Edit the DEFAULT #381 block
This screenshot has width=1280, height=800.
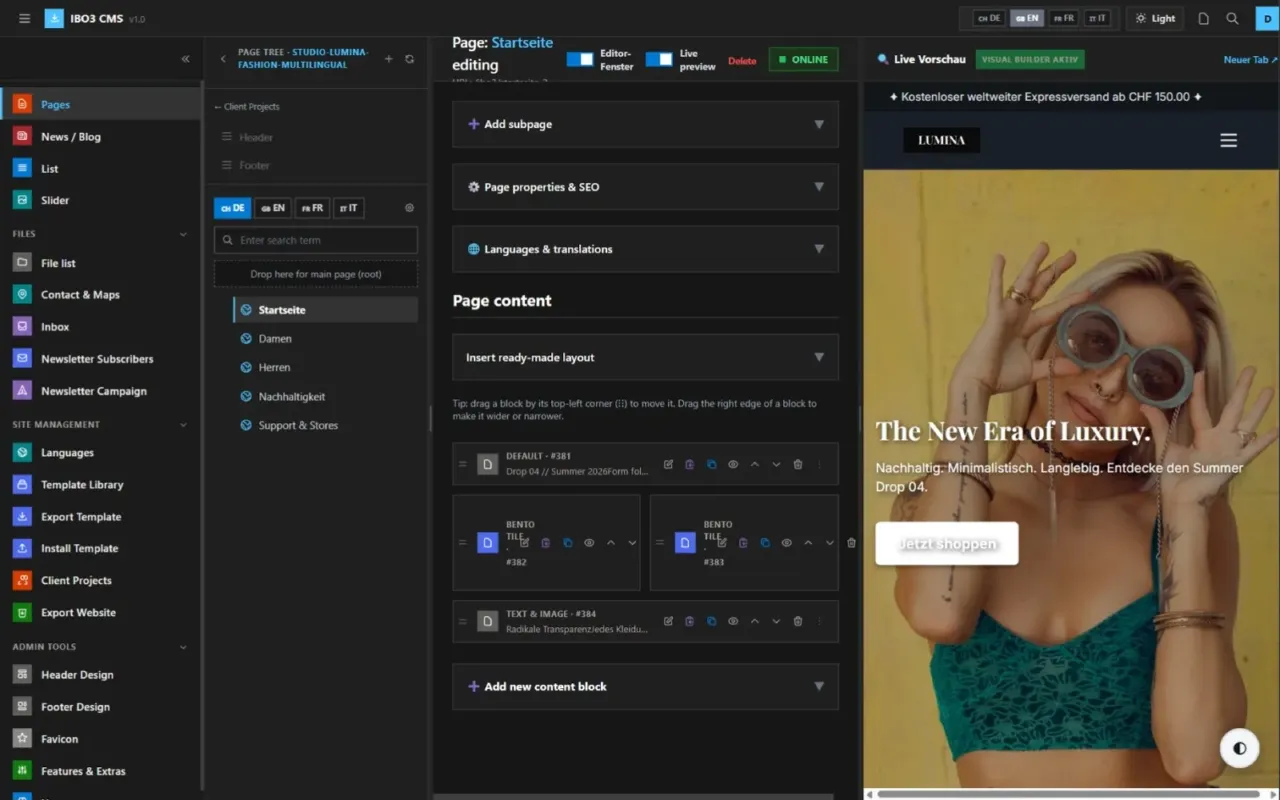point(668,464)
